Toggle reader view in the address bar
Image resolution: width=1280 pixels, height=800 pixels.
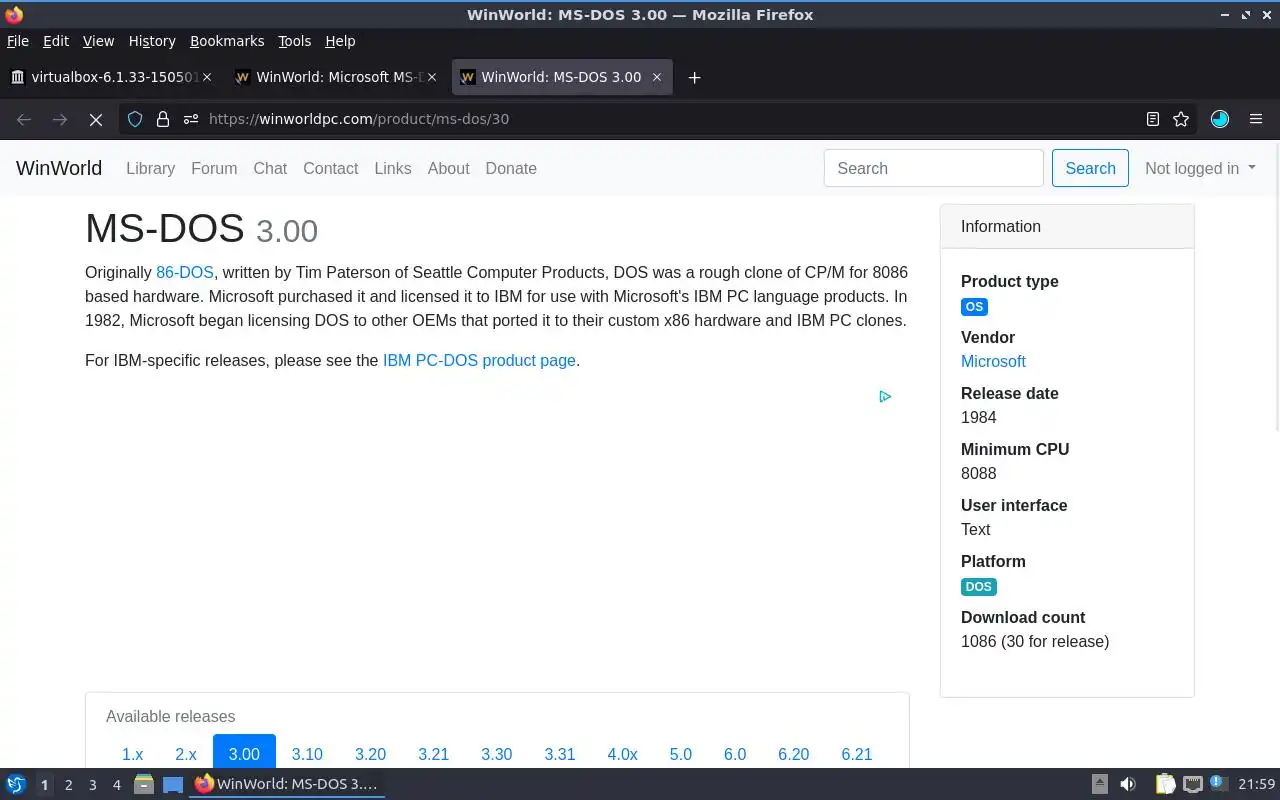point(1153,119)
